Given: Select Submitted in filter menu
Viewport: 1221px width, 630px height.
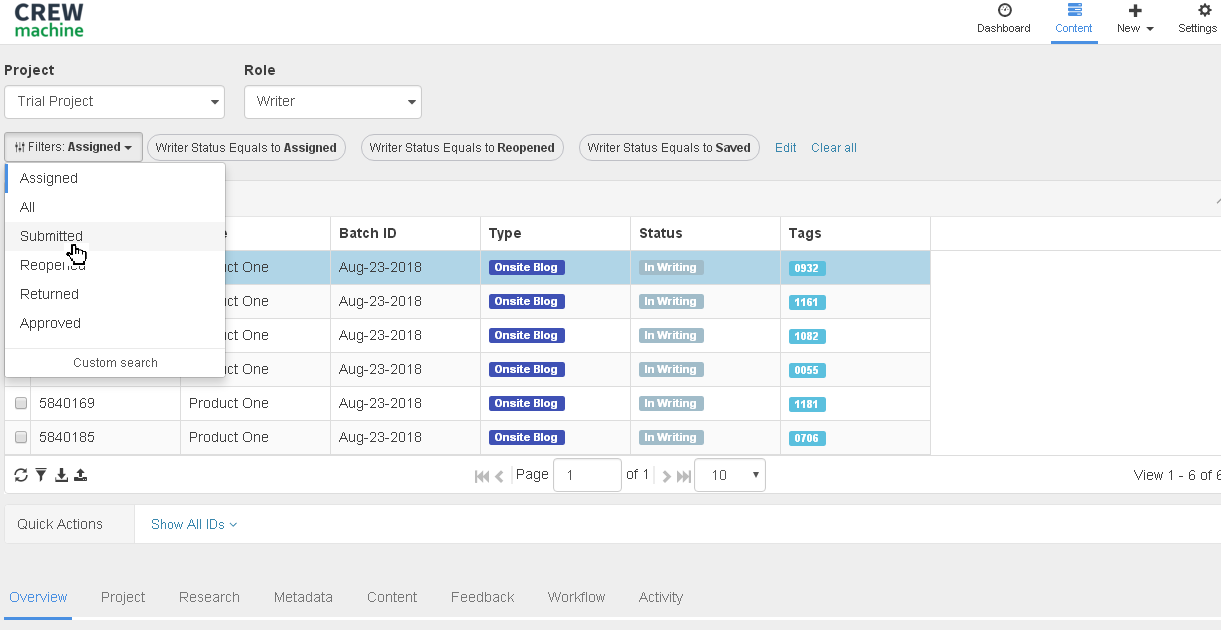Looking at the screenshot, I should [115, 236].
